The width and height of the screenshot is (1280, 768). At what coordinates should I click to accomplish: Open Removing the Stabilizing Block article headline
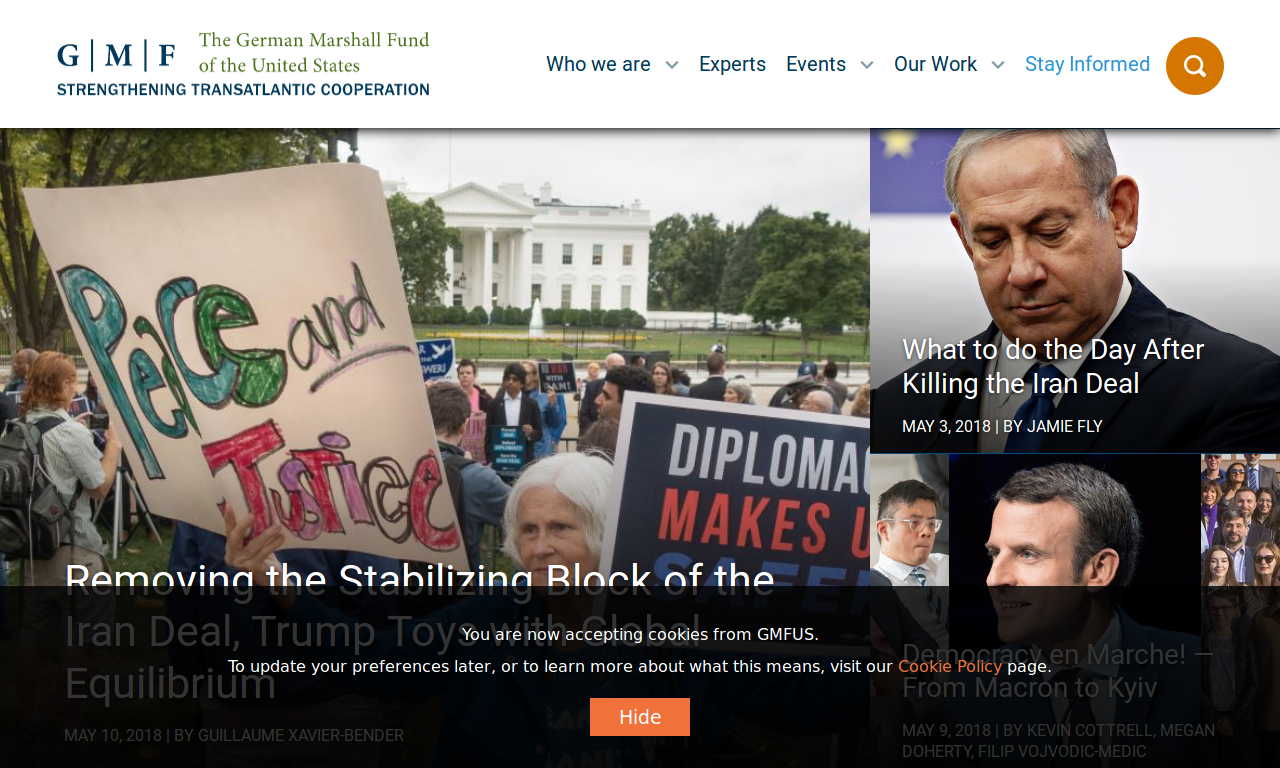tap(420, 632)
